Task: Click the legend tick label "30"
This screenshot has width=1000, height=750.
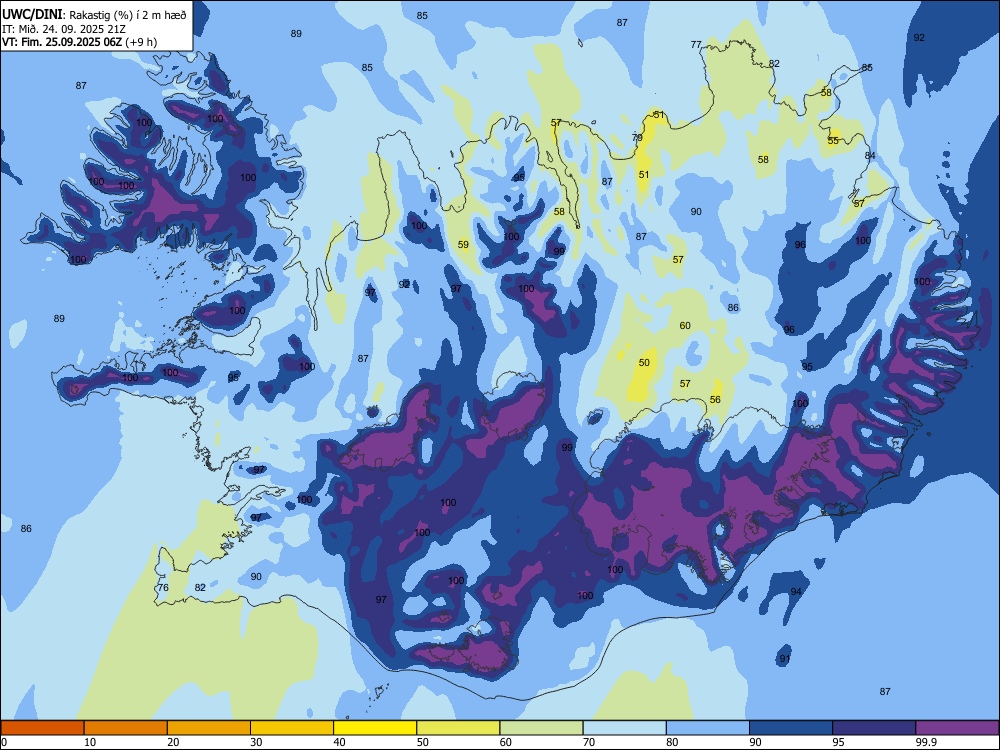Action: coord(256,742)
